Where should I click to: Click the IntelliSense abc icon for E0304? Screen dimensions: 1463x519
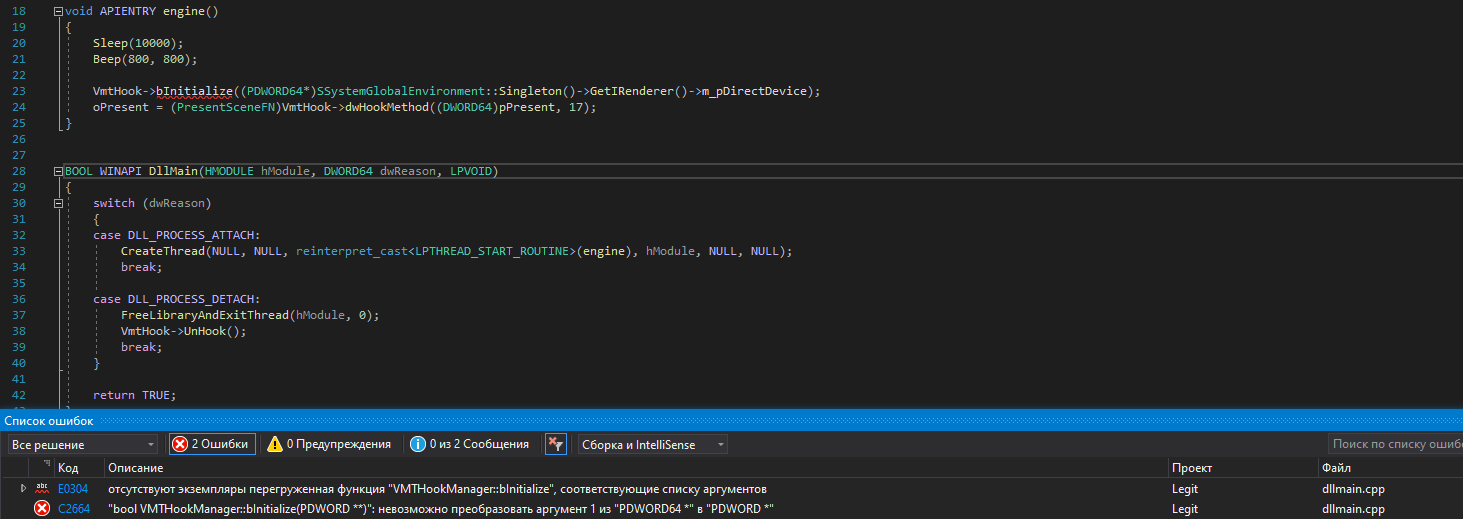(42, 489)
